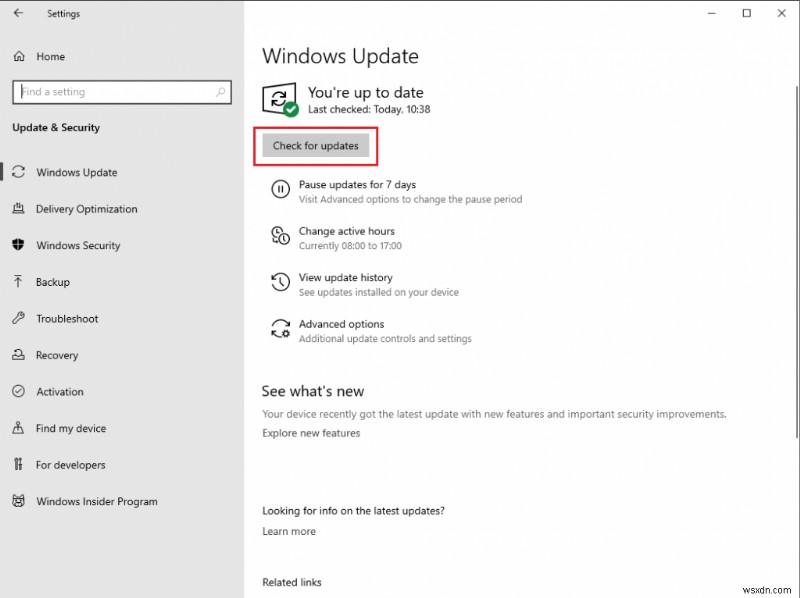Screen dimensions: 800x598
Task: Open Advanced options
Action: [x=341, y=324]
